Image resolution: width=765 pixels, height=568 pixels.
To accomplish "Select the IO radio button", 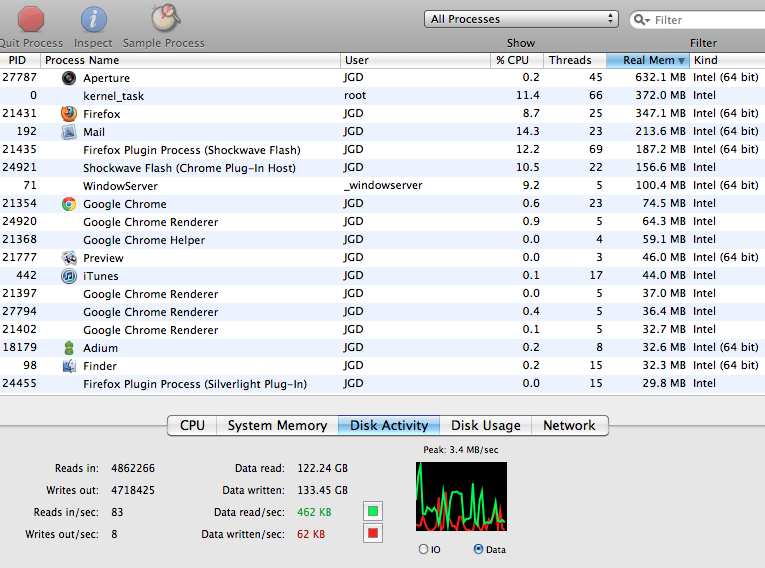I will 423,549.
